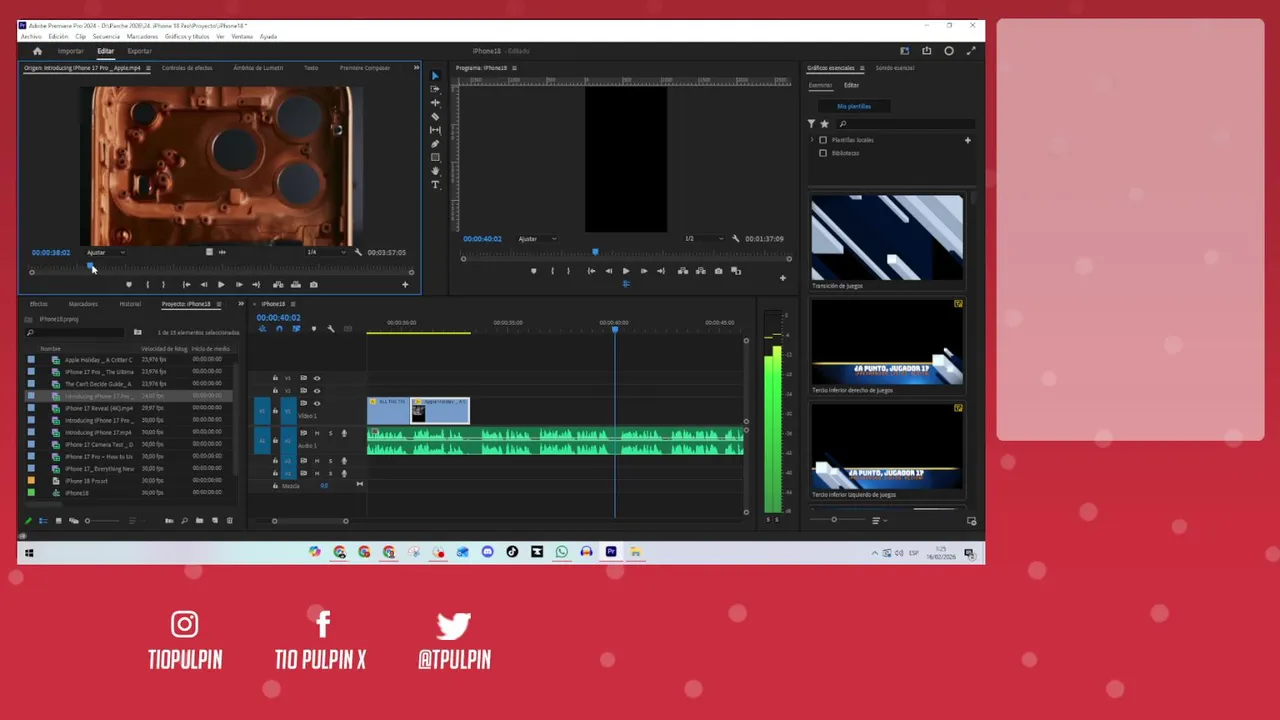The height and width of the screenshot is (720, 1280).
Task: Toggle V1 track output eye
Action: point(317,404)
